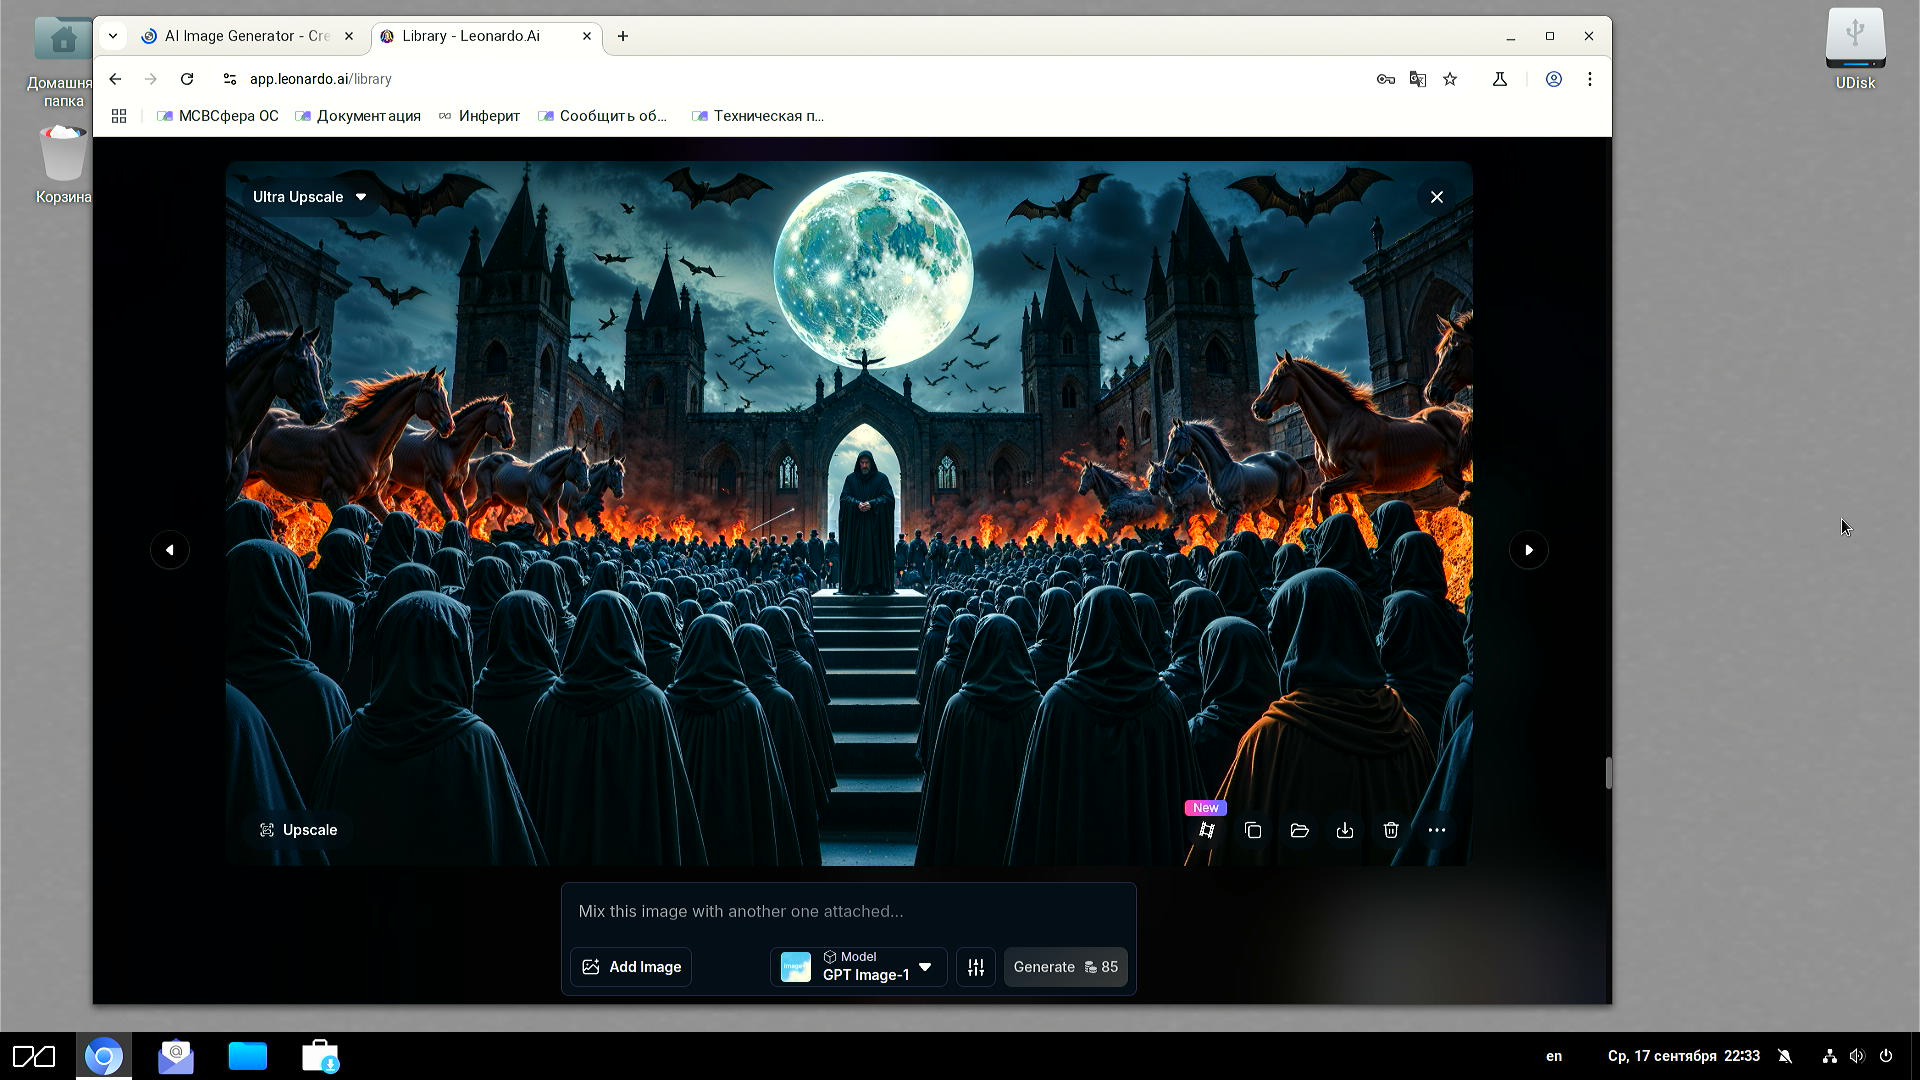Download the image with download icon
The height and width of the screenshot is (1080, 1920).
click(x=1345, y=830)
